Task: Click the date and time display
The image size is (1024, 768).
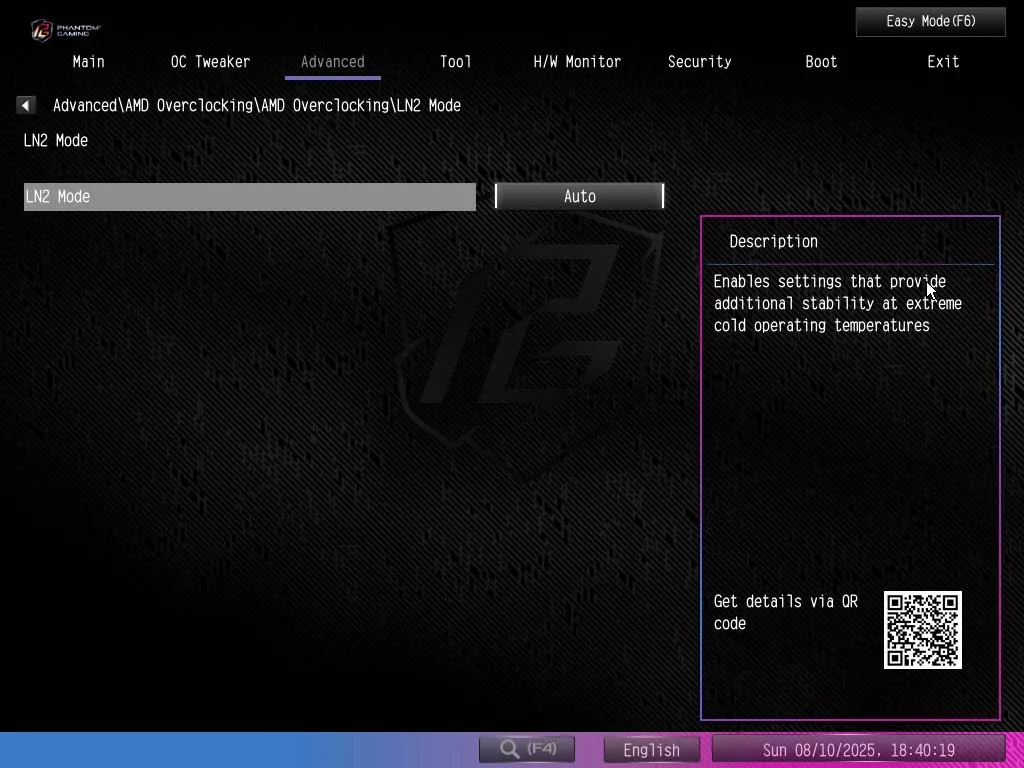Action: coord(858,750)
